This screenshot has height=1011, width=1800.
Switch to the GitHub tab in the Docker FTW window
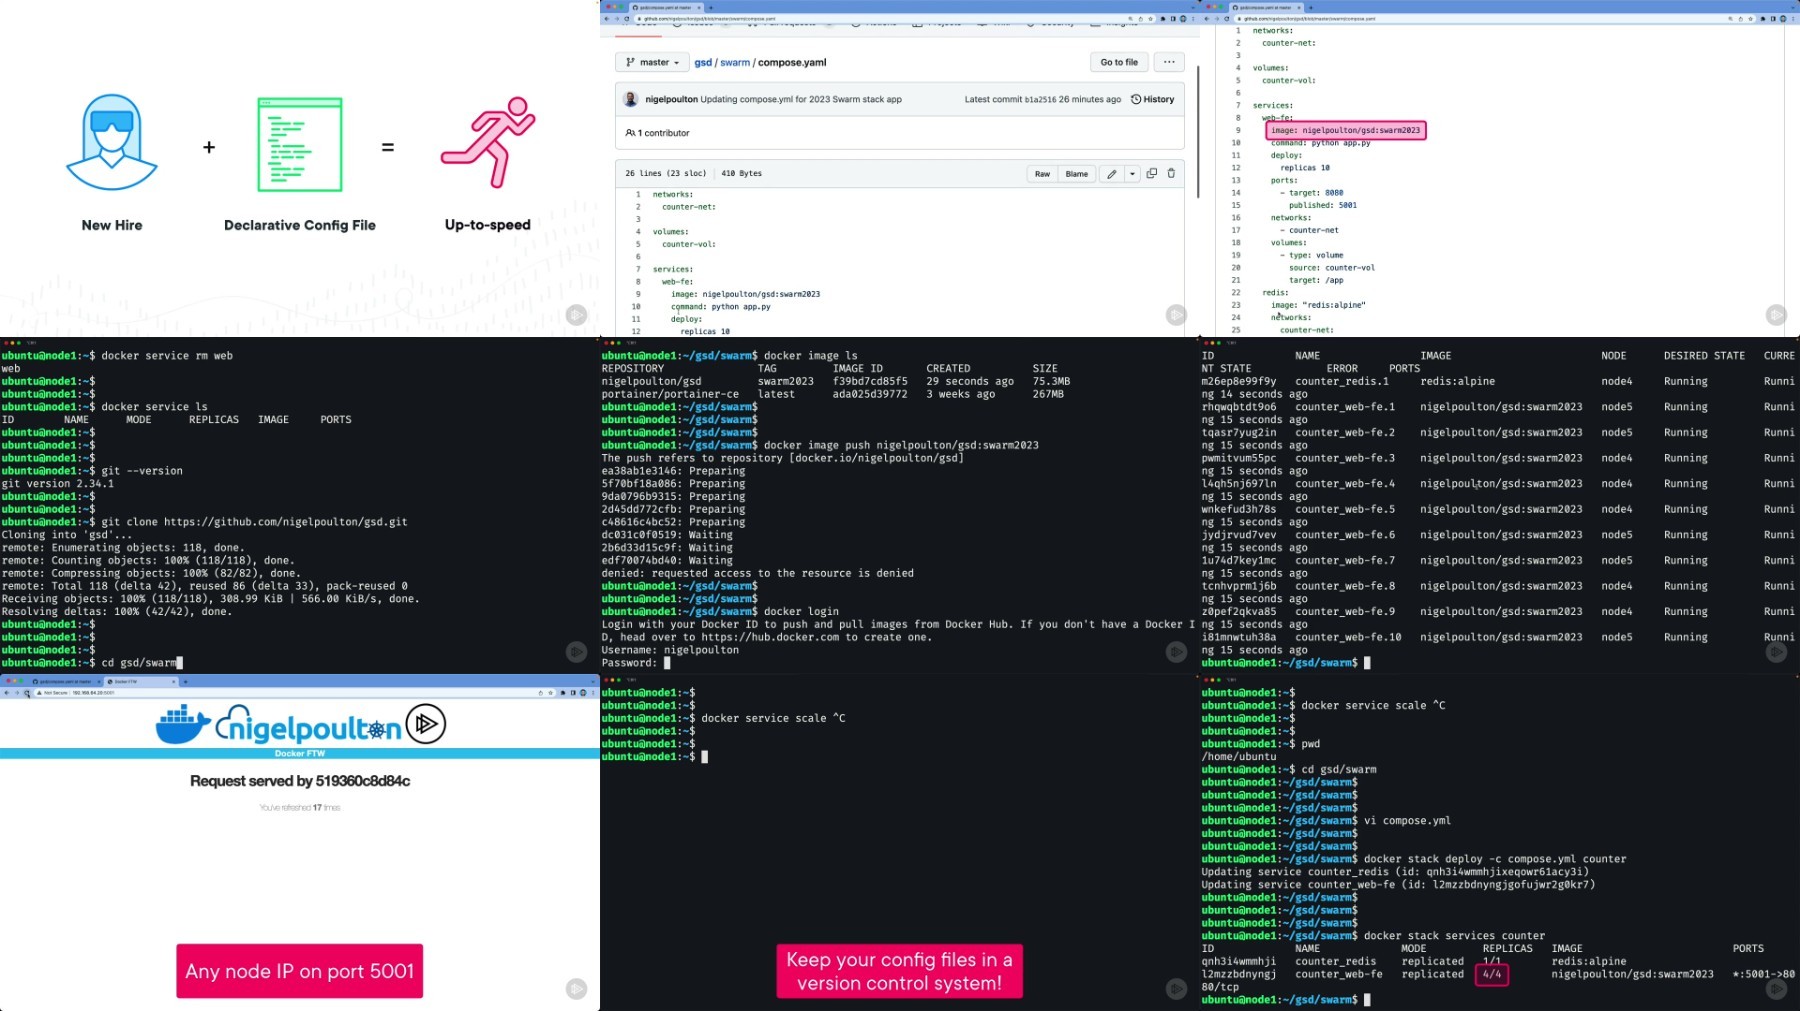(65, 681)
